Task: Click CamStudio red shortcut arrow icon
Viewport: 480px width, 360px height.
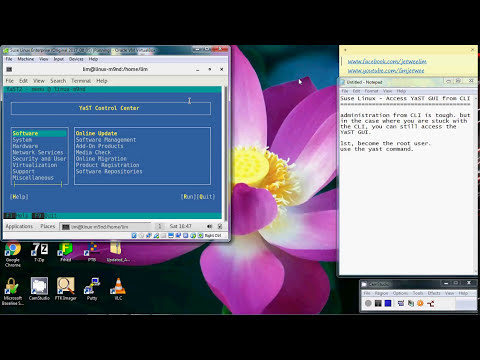Action: (431, 303)
